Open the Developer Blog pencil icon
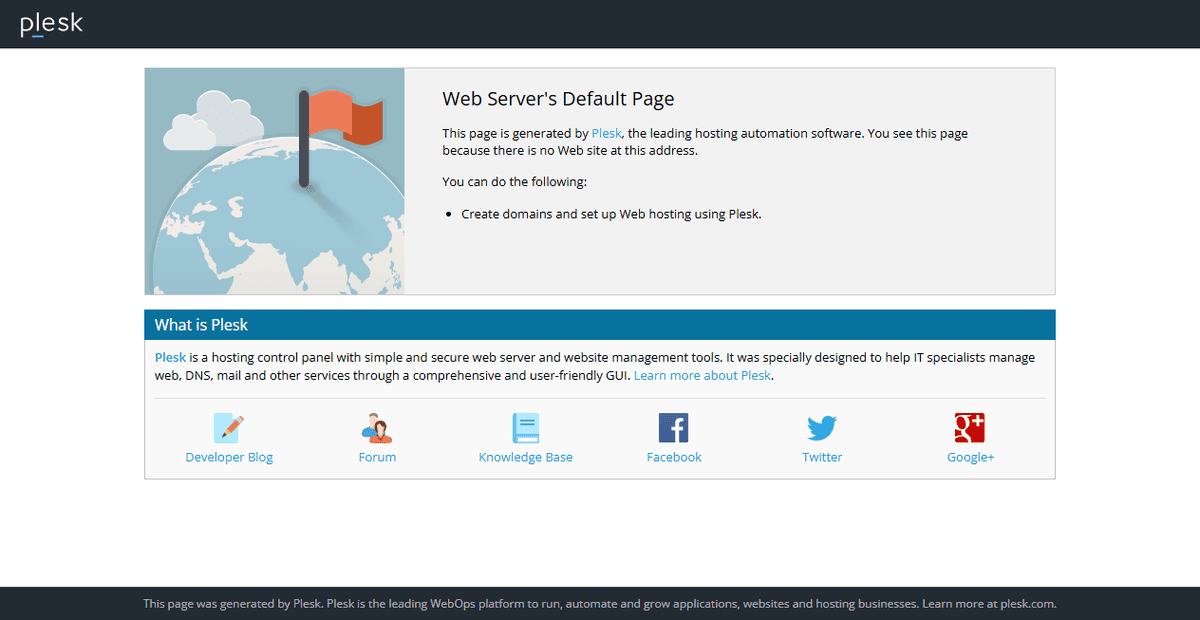This screenshot has width=1200, height=620. click(229, 428)
